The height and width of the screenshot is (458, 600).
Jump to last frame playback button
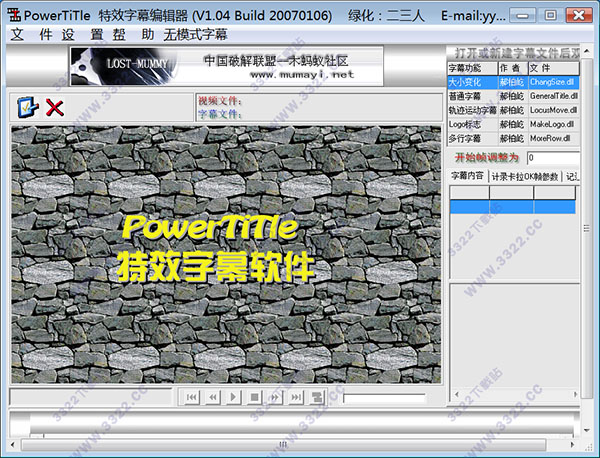[296, 398]
